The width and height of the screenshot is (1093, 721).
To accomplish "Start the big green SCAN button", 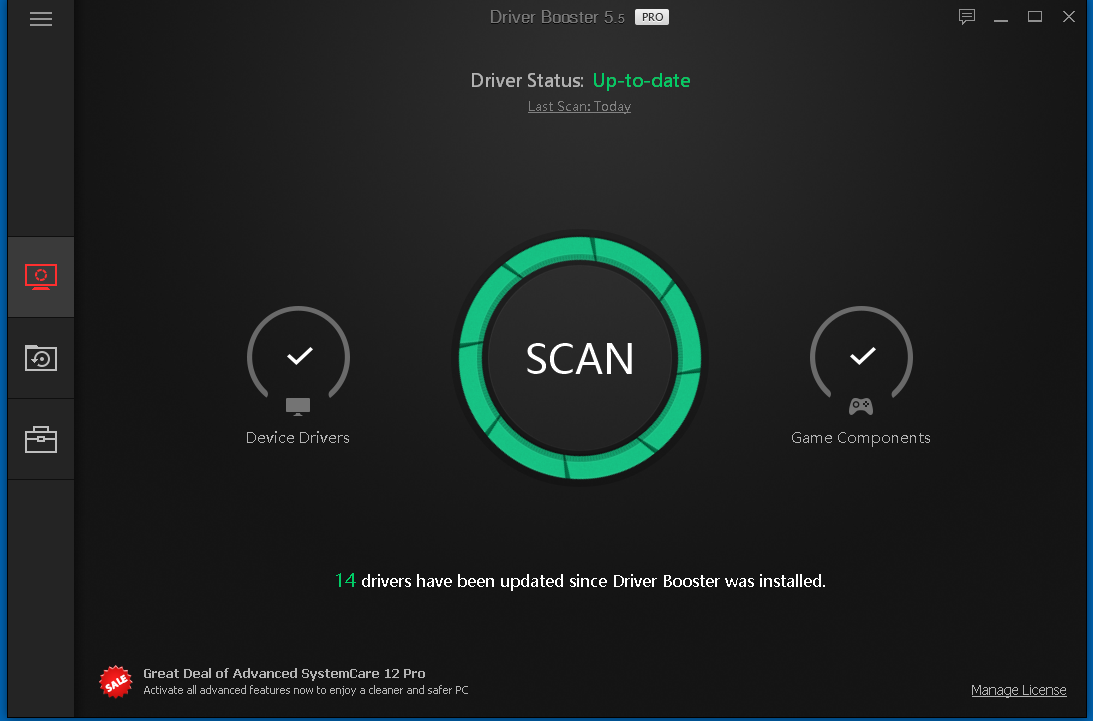I will click(580, 358).
